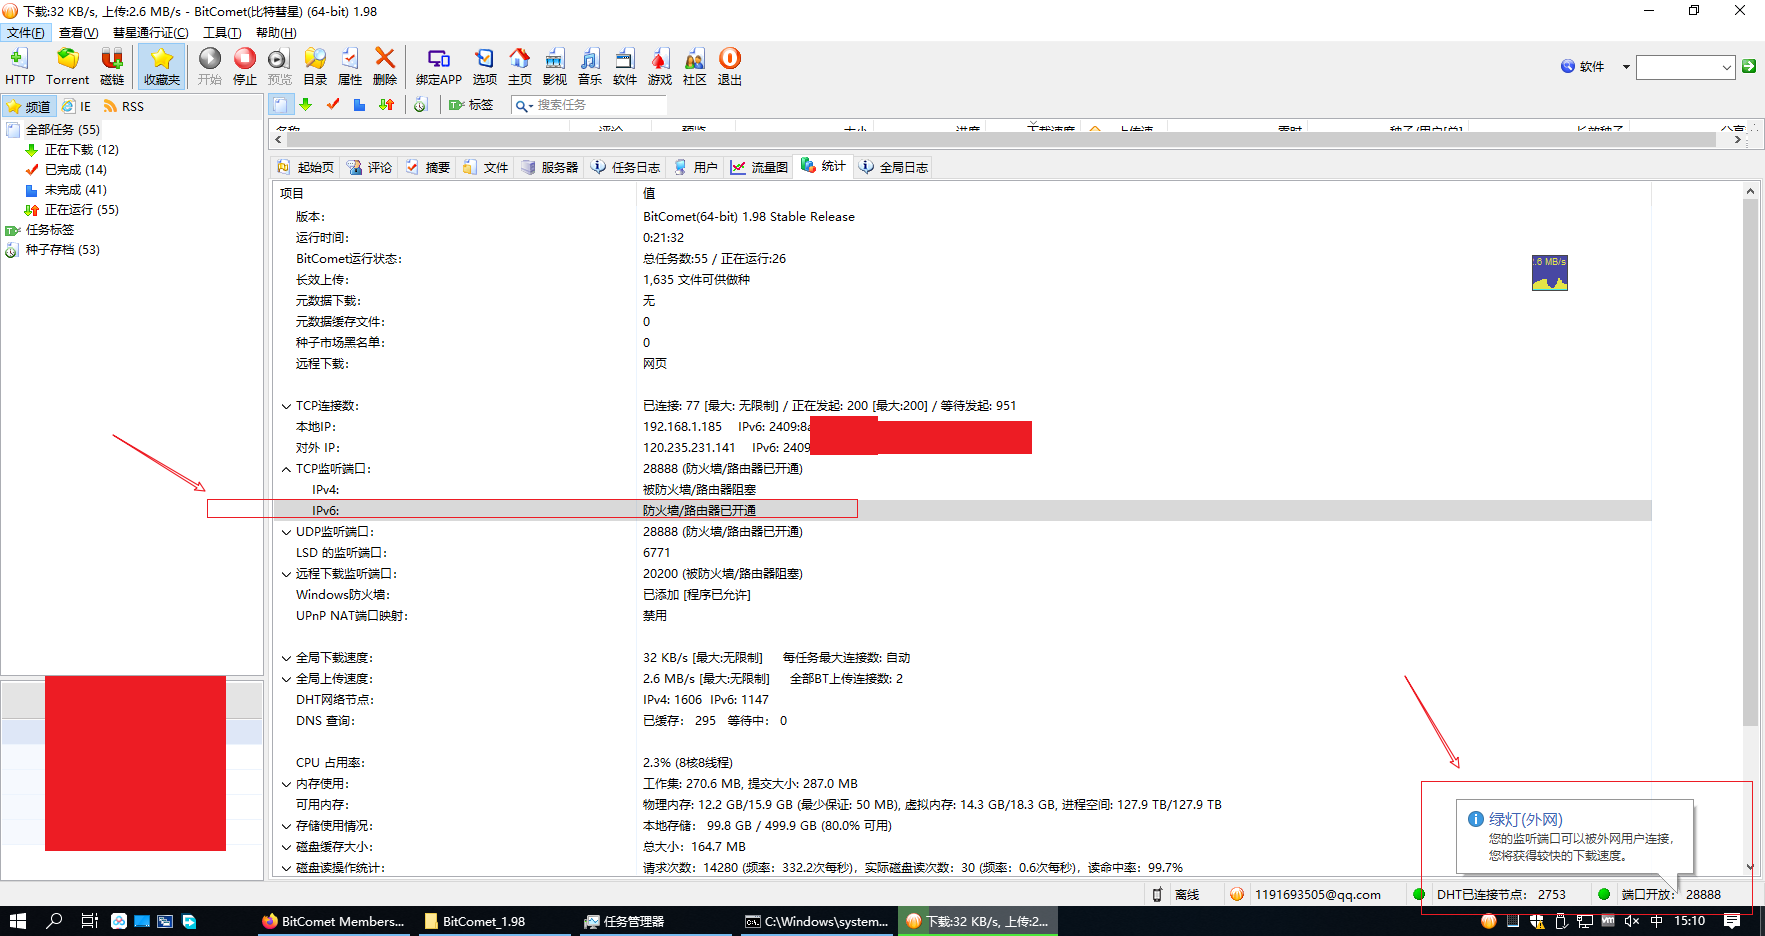Click the green go arrow beside the search box

coord(1749,66)
